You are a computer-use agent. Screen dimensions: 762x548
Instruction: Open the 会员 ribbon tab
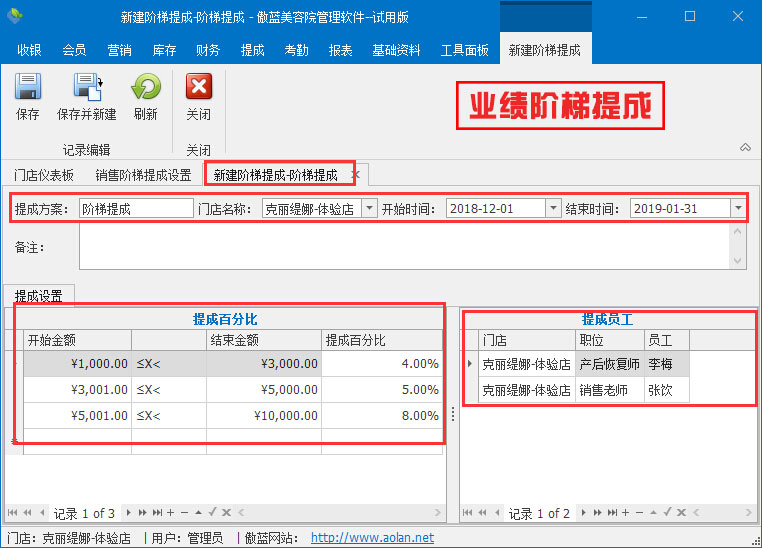click(x=74, y=50)
